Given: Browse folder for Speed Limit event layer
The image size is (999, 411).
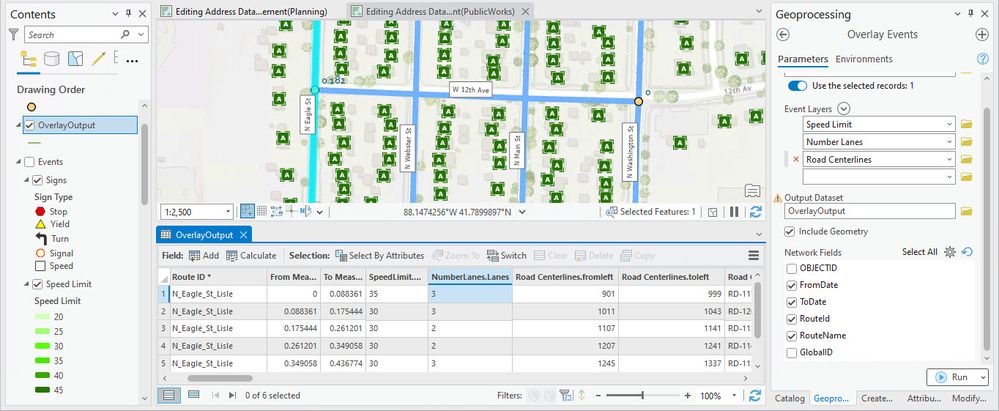Looking at the screenshot, I should pos(967,124).
